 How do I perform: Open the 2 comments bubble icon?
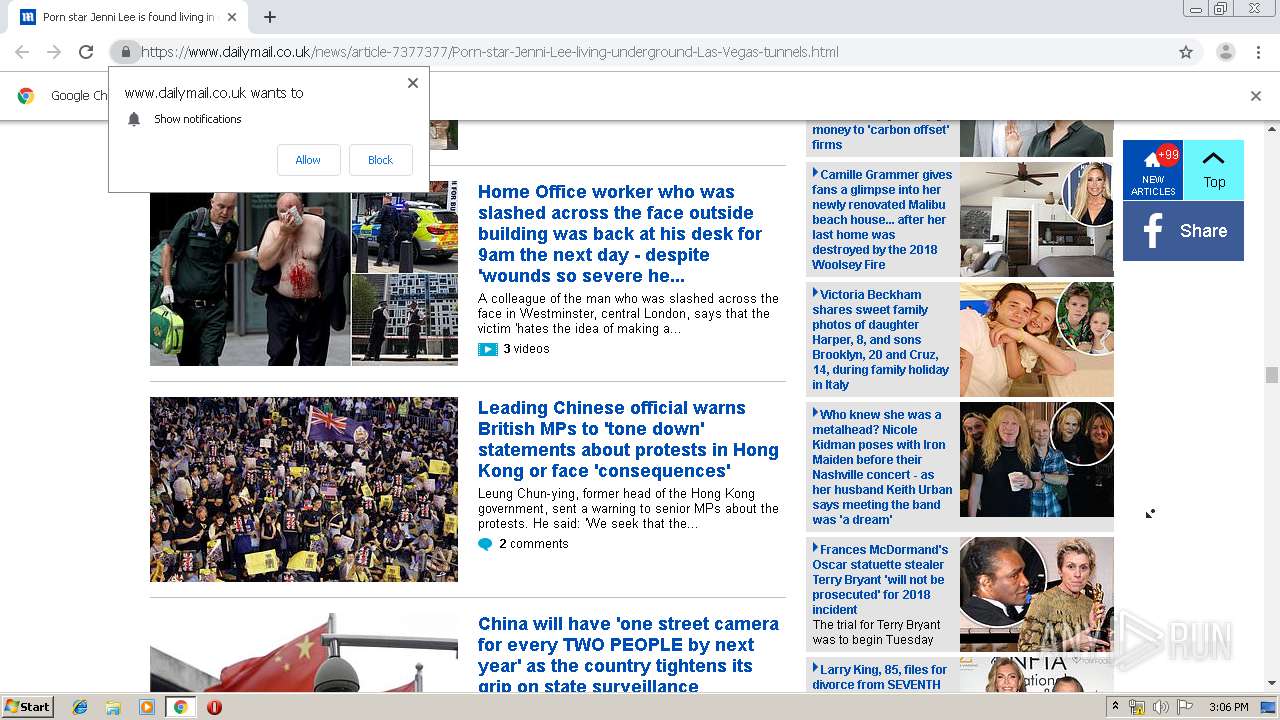(x=485, y=544)
